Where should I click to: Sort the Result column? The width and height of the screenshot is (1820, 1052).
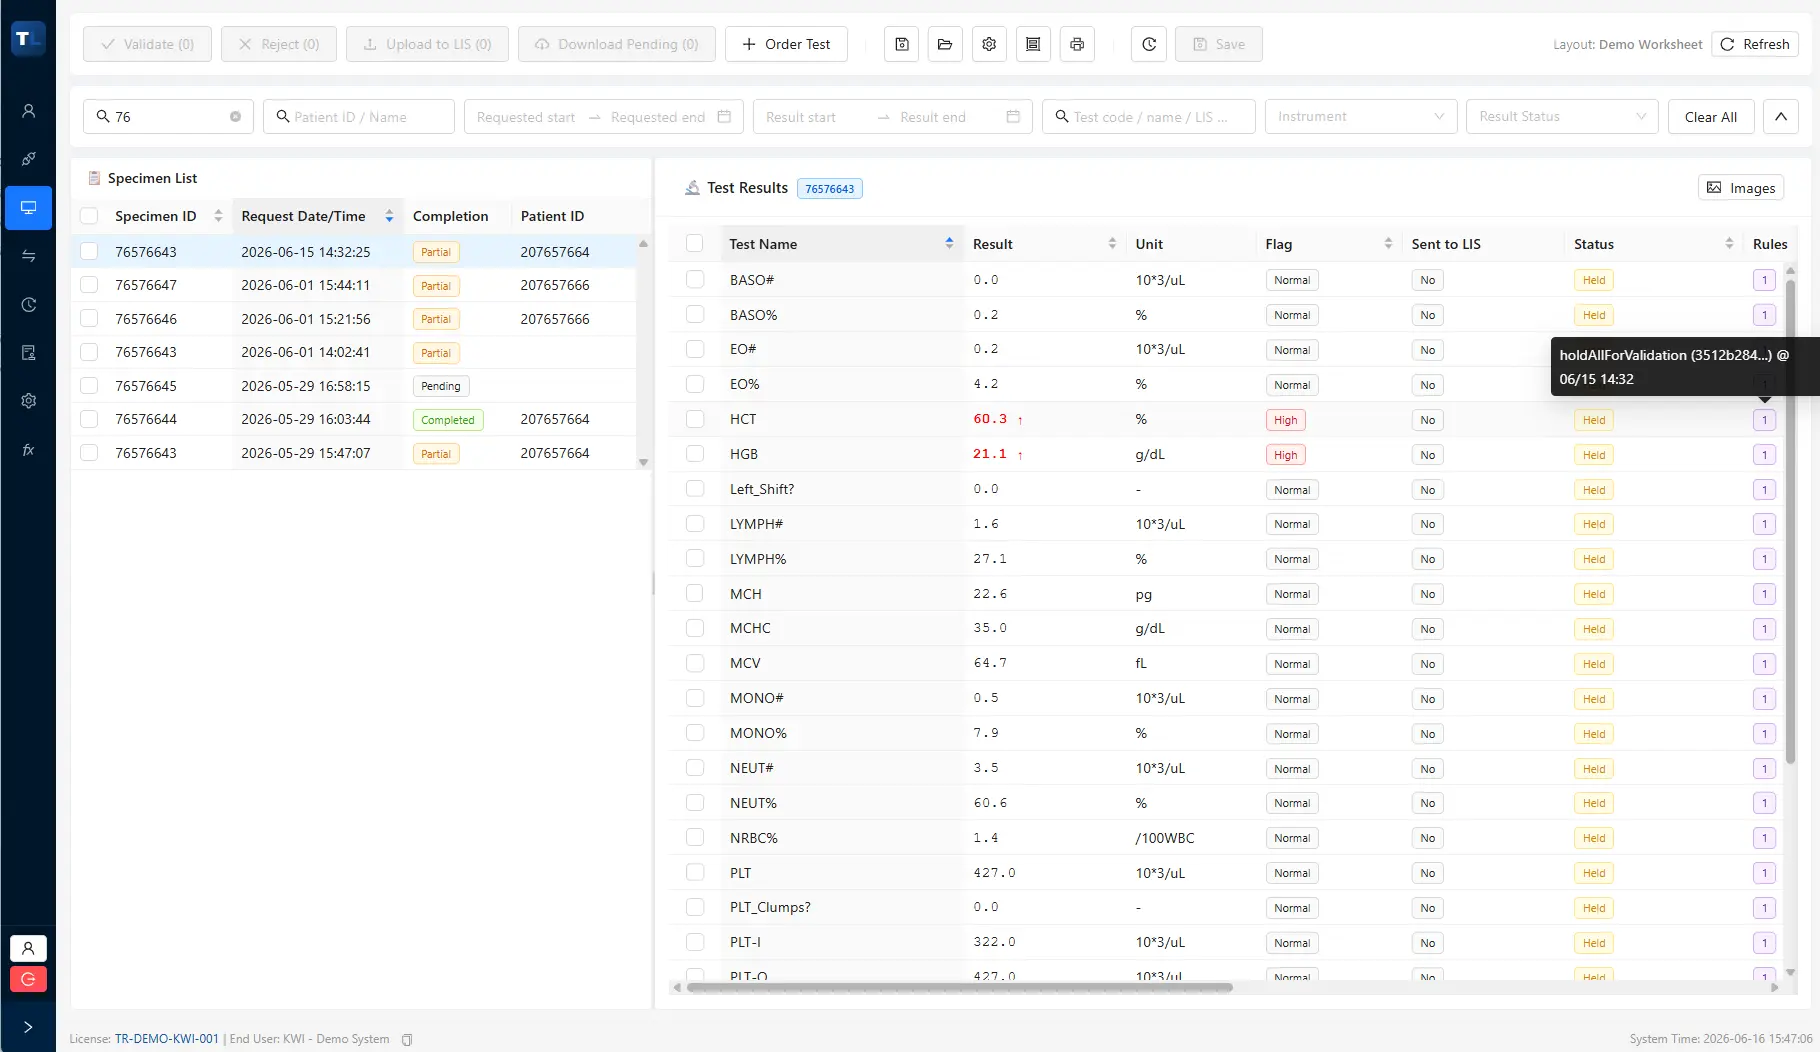tap(1112, 244)
